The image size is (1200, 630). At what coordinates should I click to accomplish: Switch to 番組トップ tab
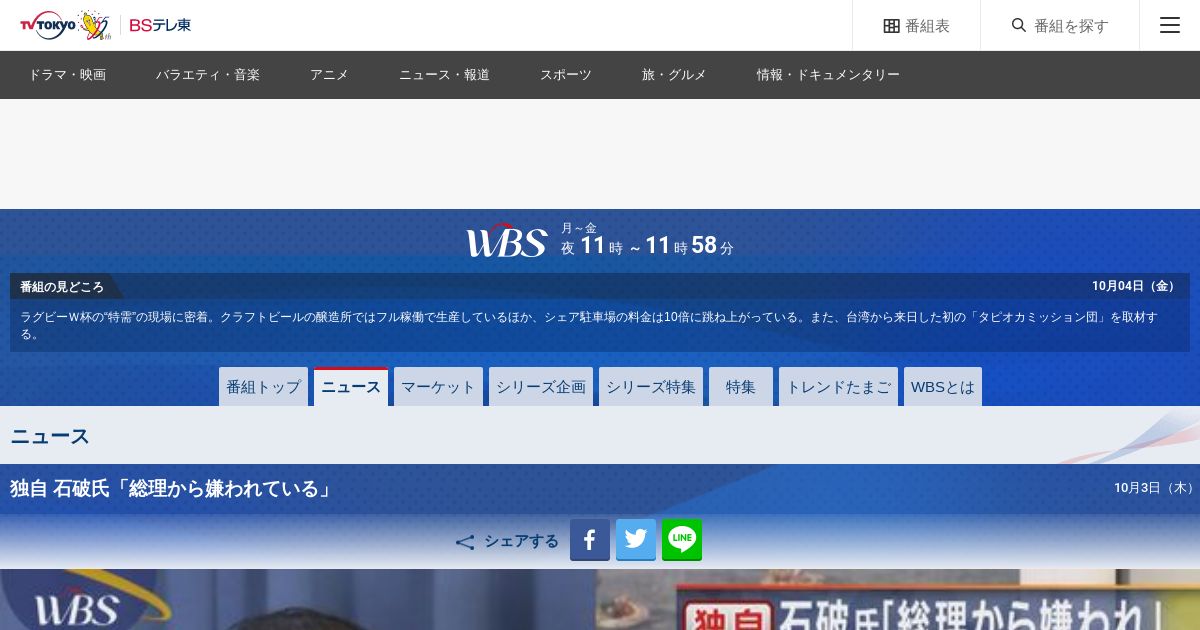point(263,387)
